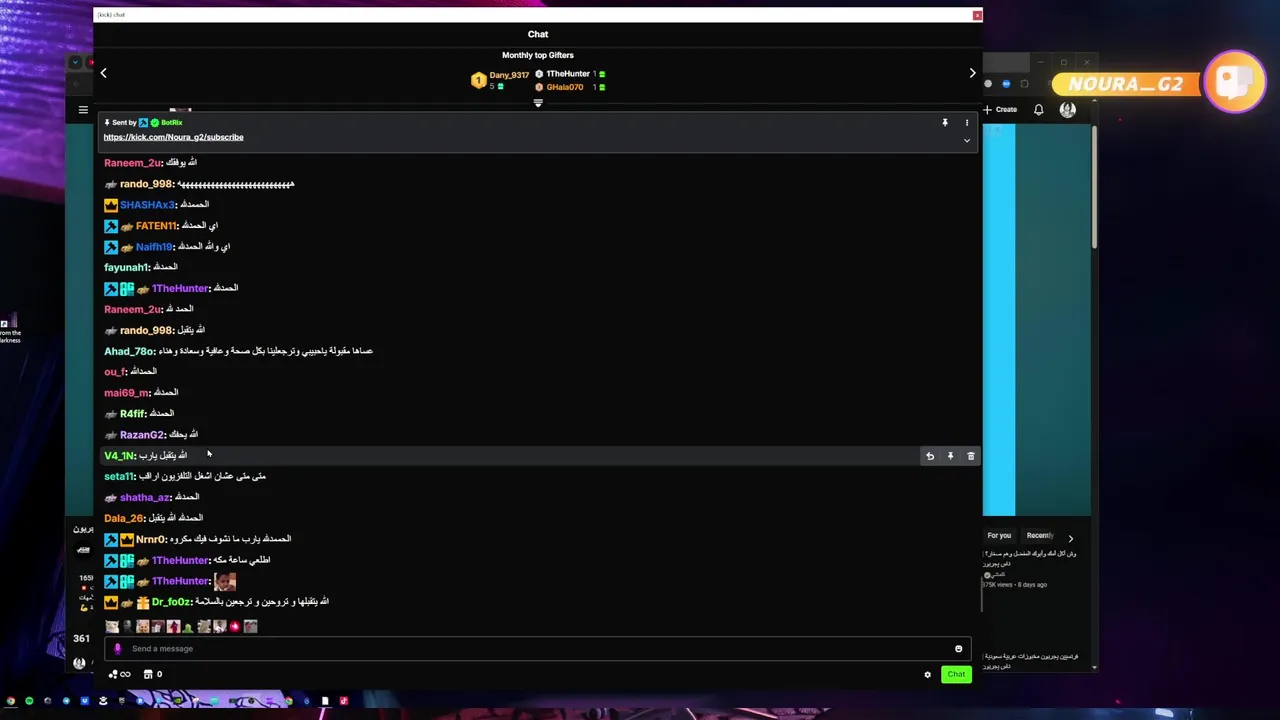Select the red glowing emote in quick bar

235,627
